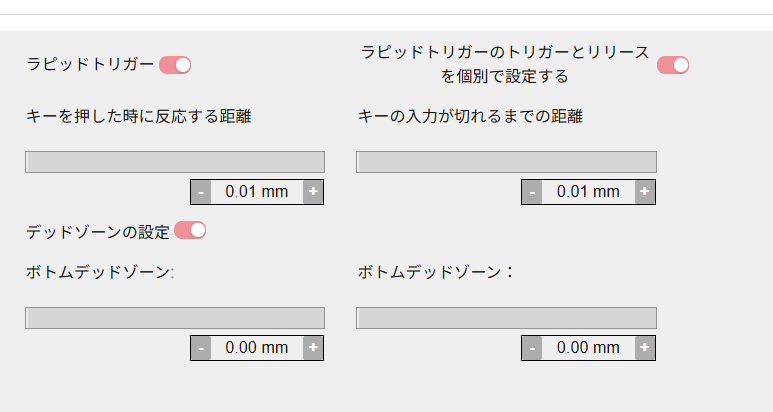
Task: Increase the right ボトムデッドゾーン value
Action: [x=645, y=348]
